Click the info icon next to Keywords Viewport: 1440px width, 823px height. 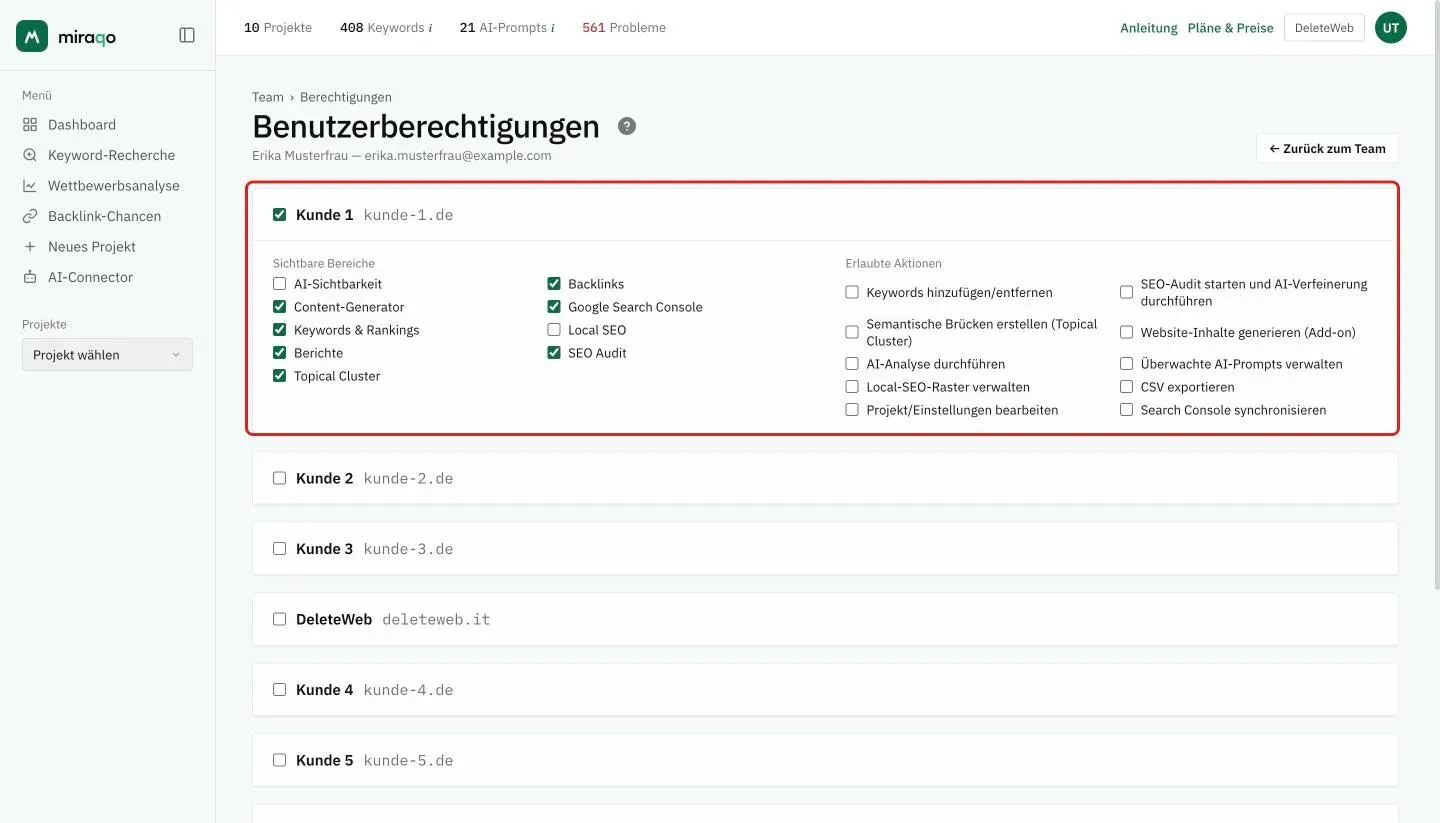(x=430, y=28)
